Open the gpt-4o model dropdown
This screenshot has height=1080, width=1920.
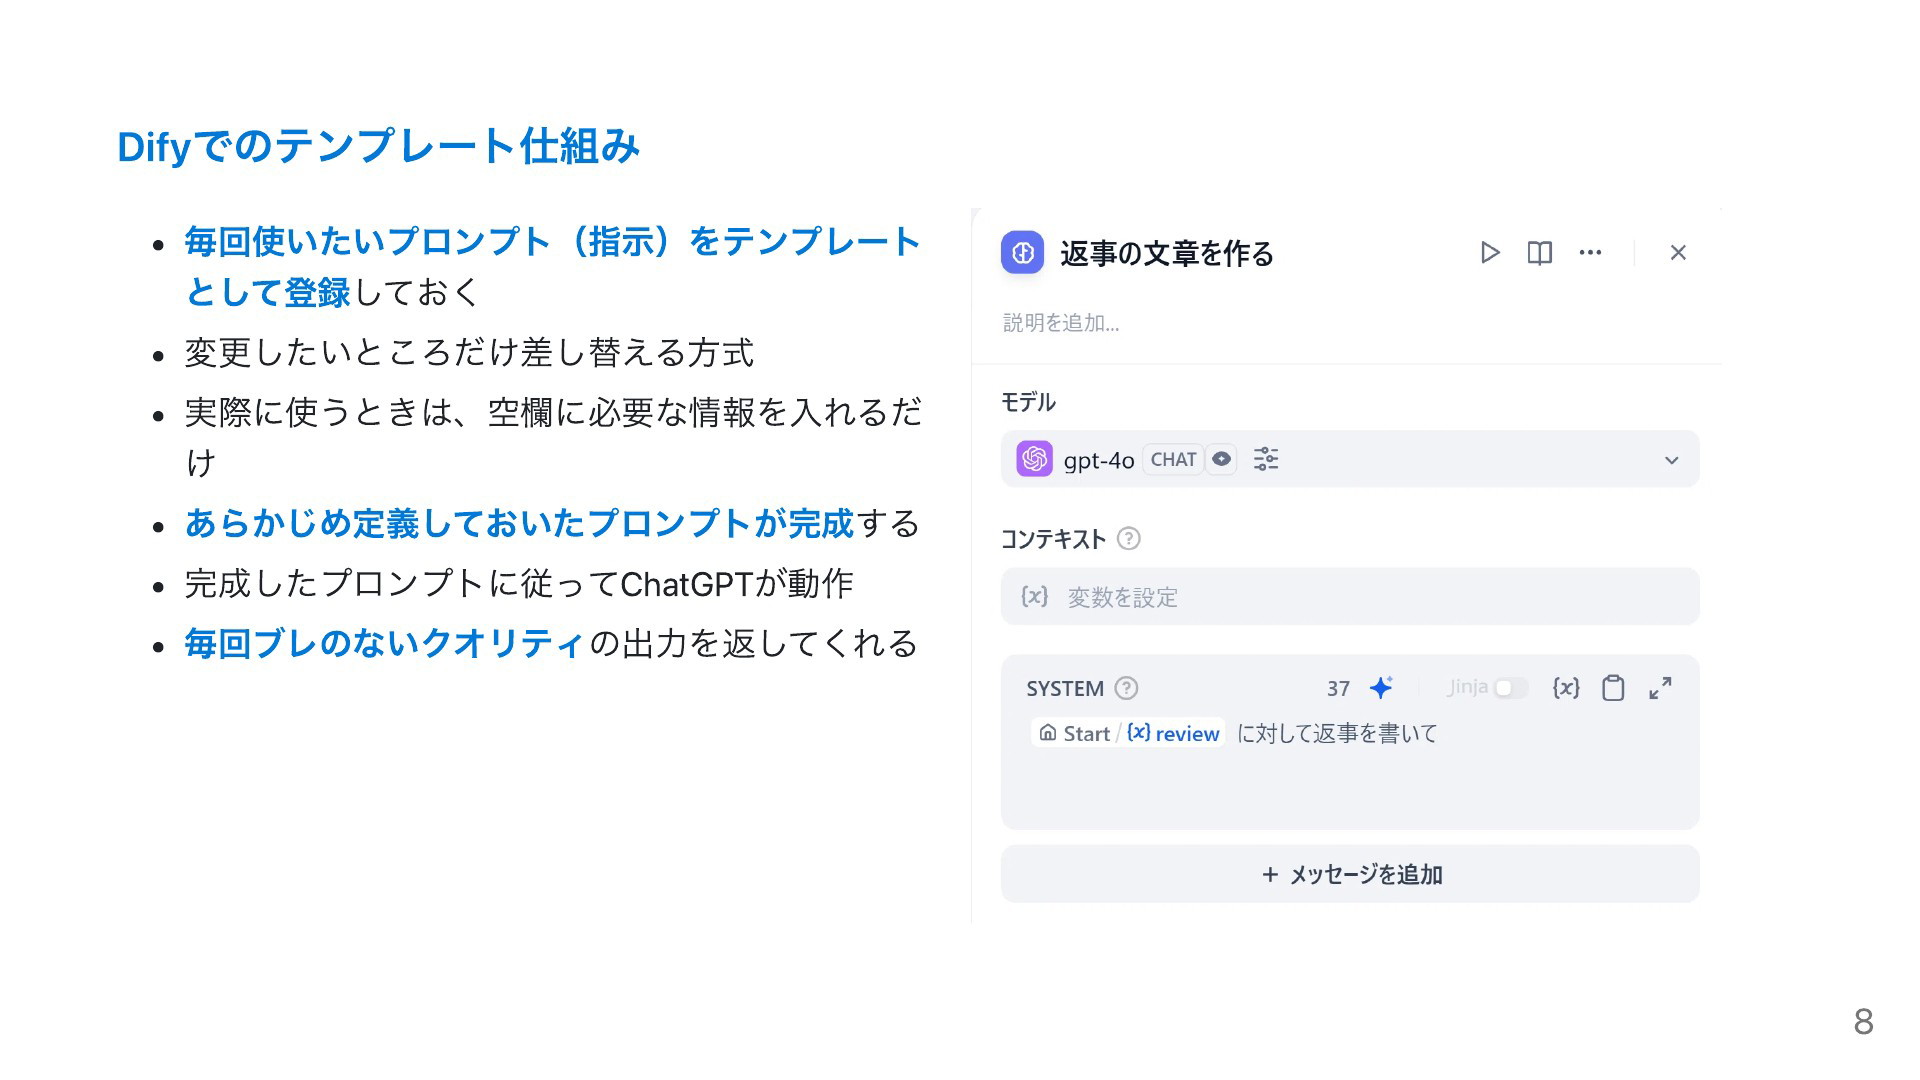1350,459
